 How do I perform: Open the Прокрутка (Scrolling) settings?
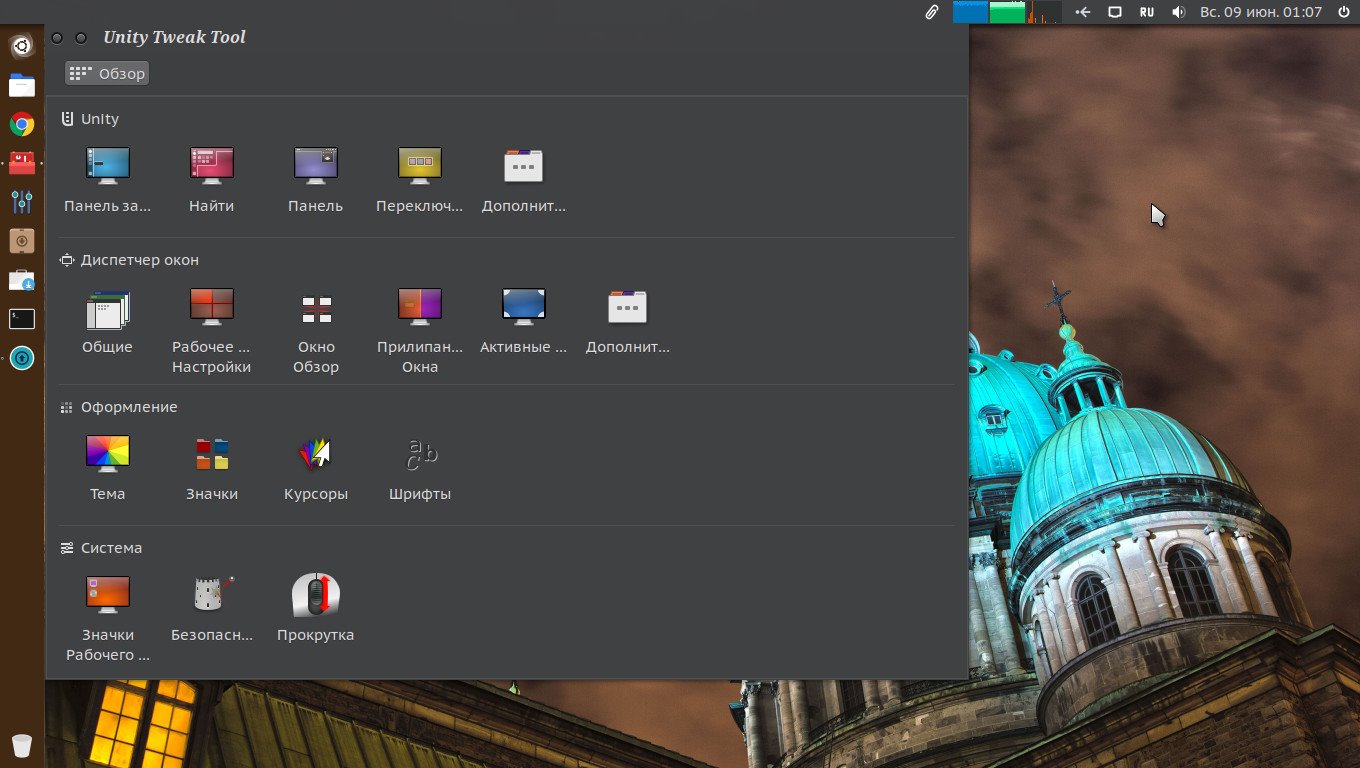coord(315,596)
